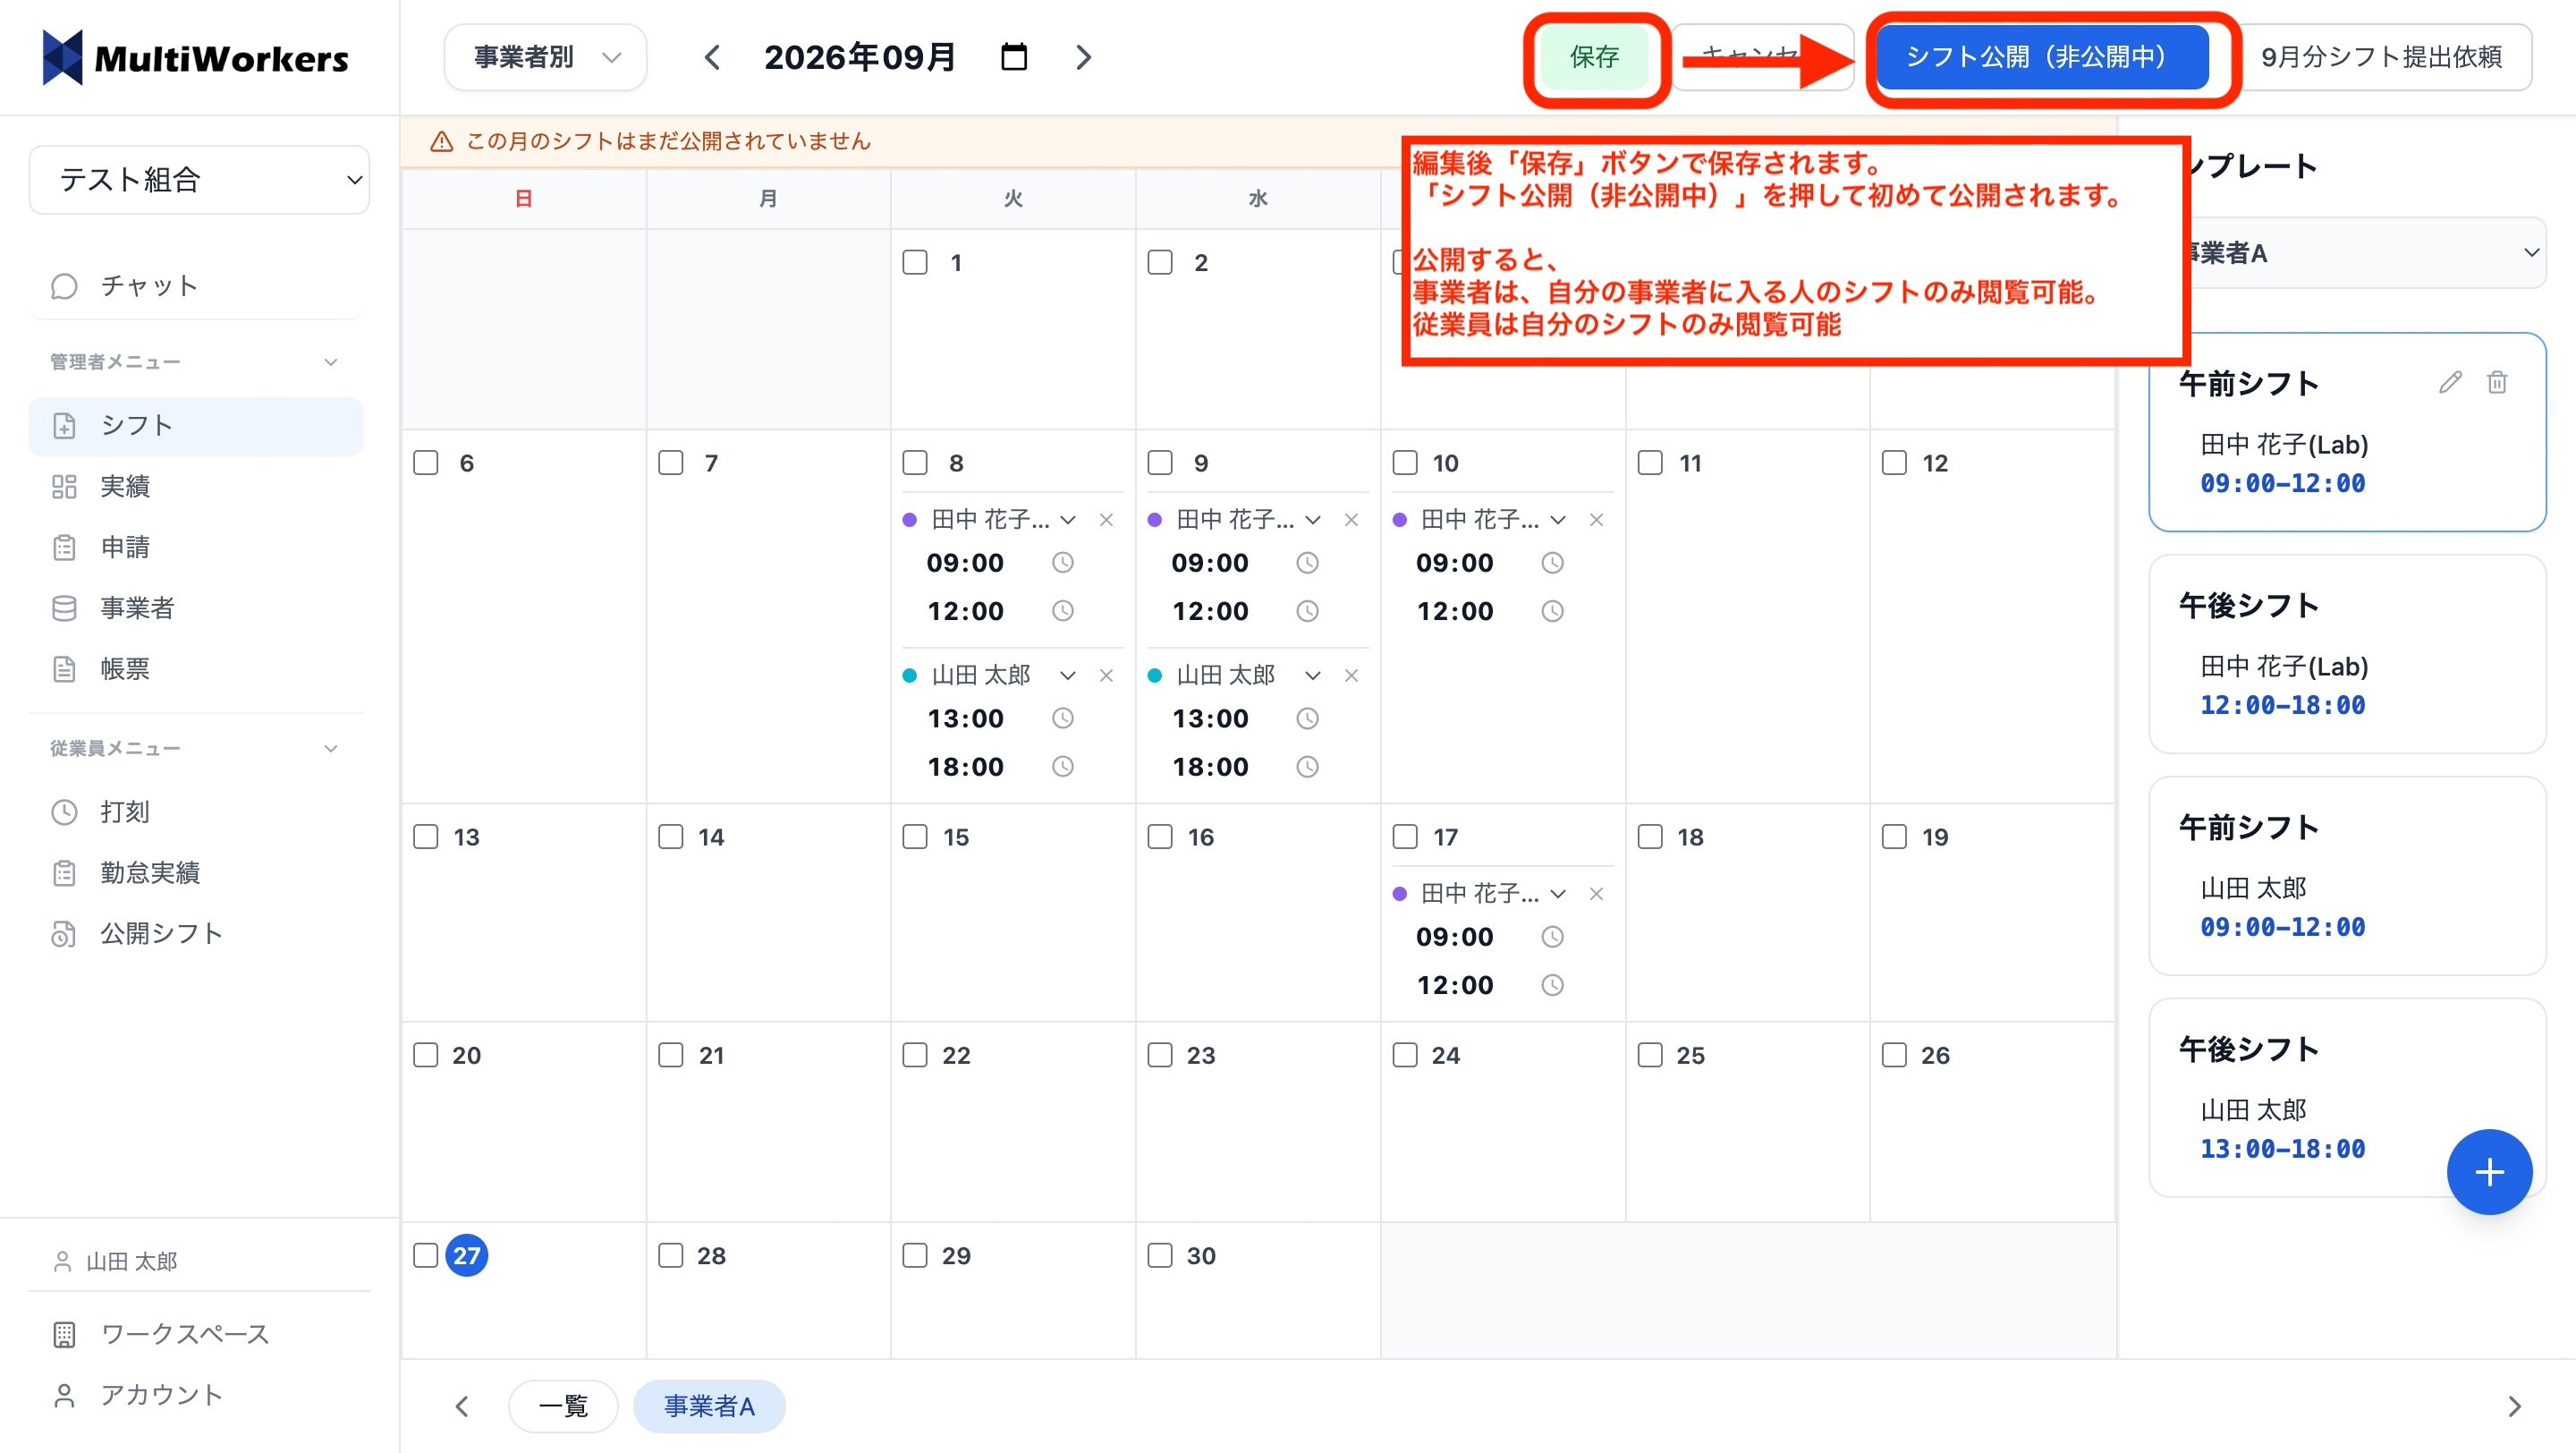Switch to 一覧 tab at bottom
This screenshot has width=2576, height=1453.
[x=563, y=1406]
